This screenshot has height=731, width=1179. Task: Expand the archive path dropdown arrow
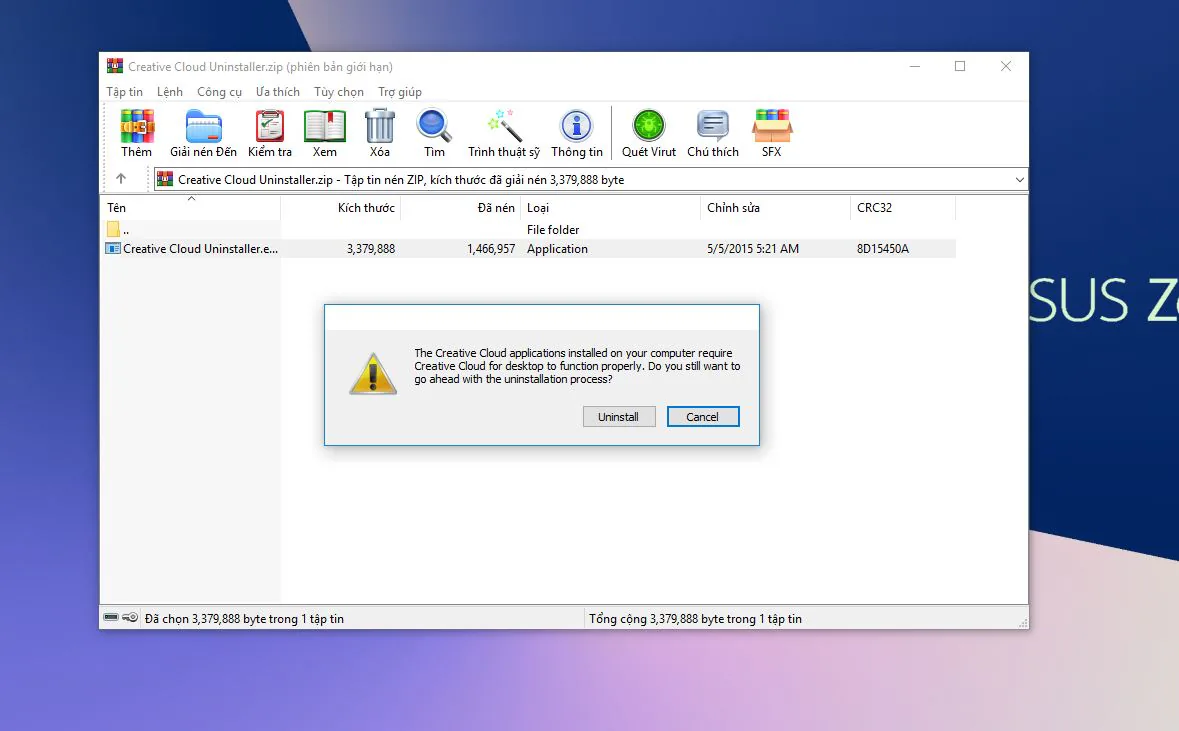pos(1020,180)
